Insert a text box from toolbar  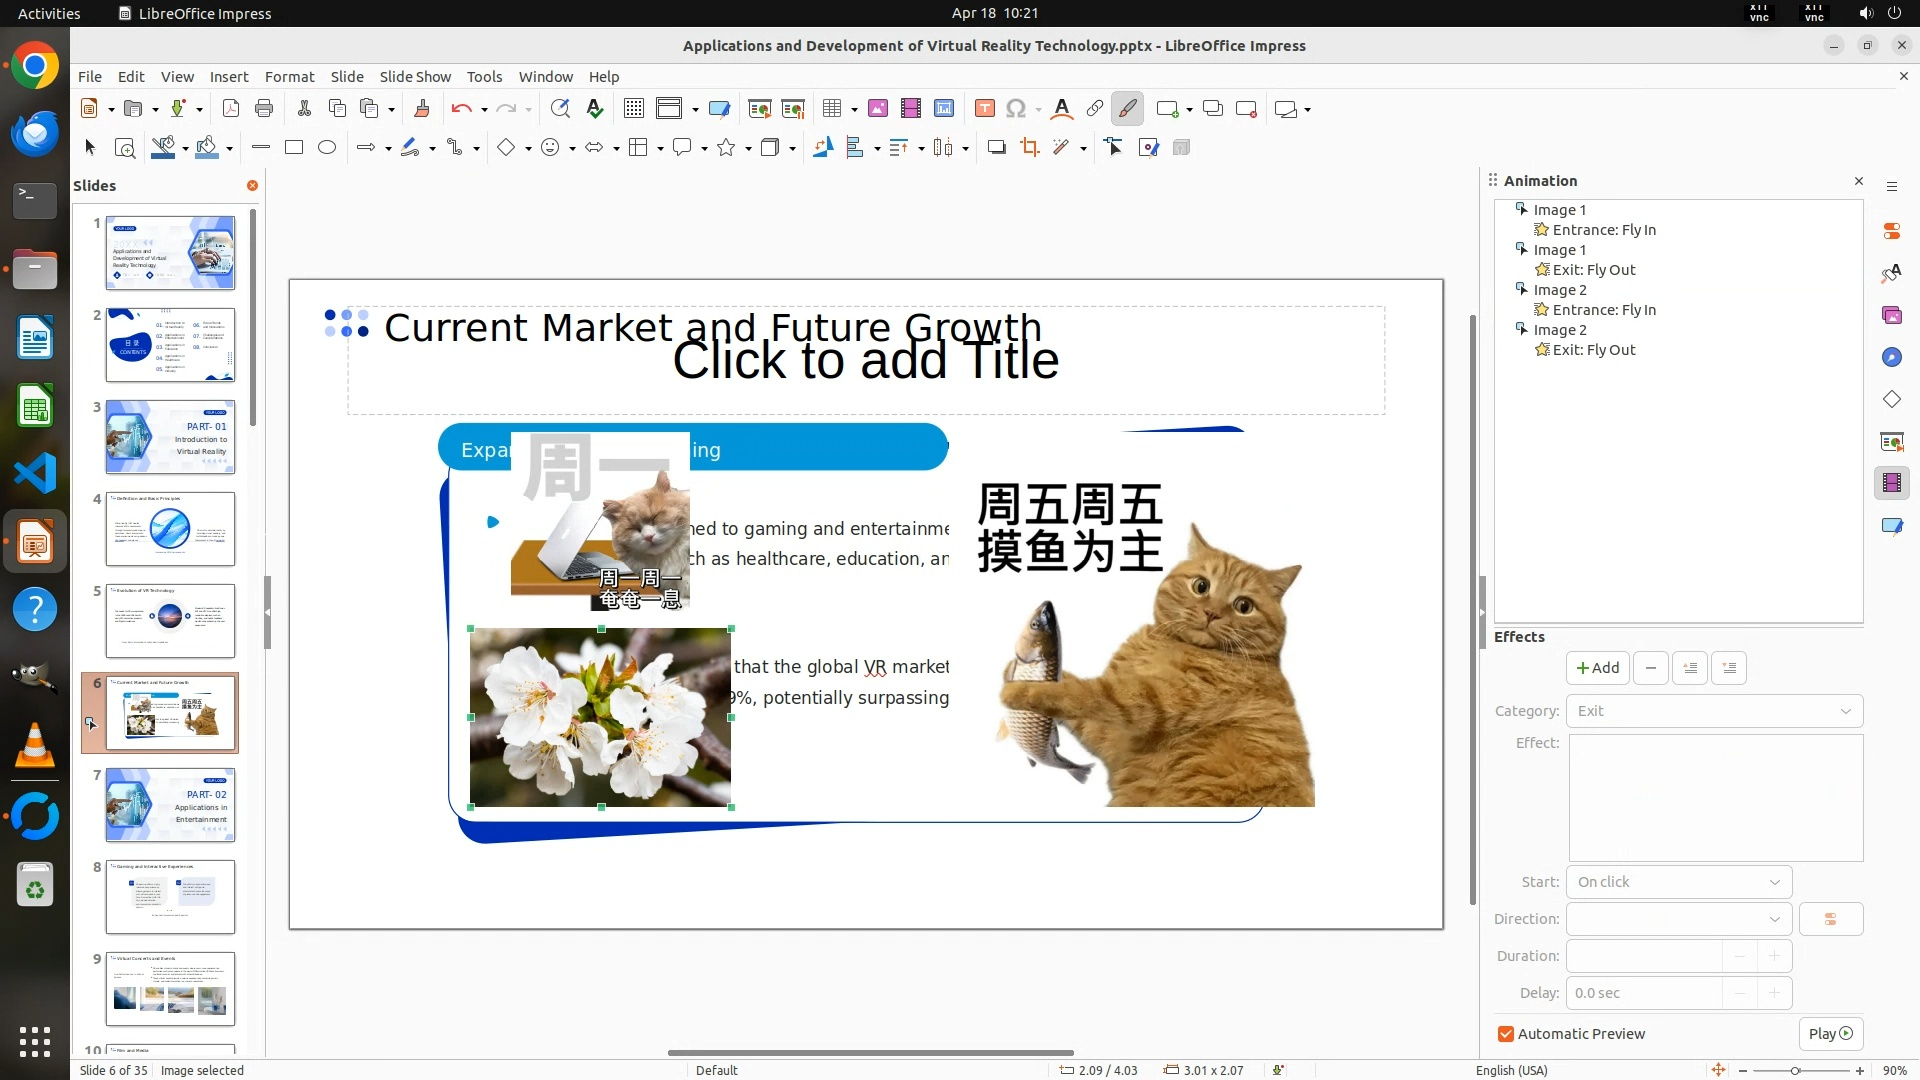coord(984,109)
